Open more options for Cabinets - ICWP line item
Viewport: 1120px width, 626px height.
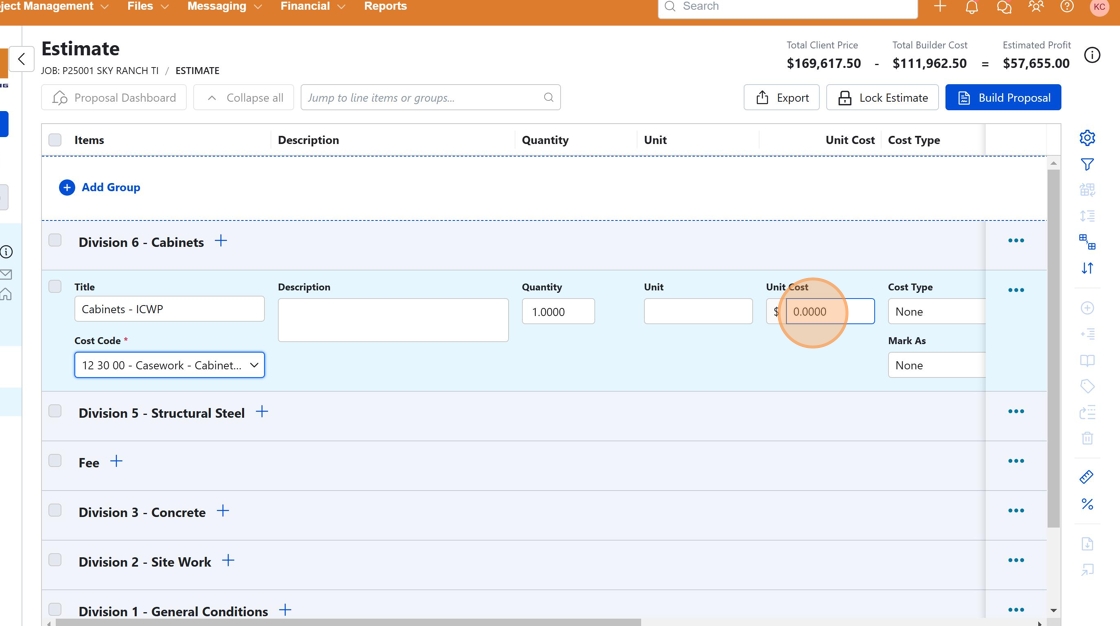(1016, 290)
